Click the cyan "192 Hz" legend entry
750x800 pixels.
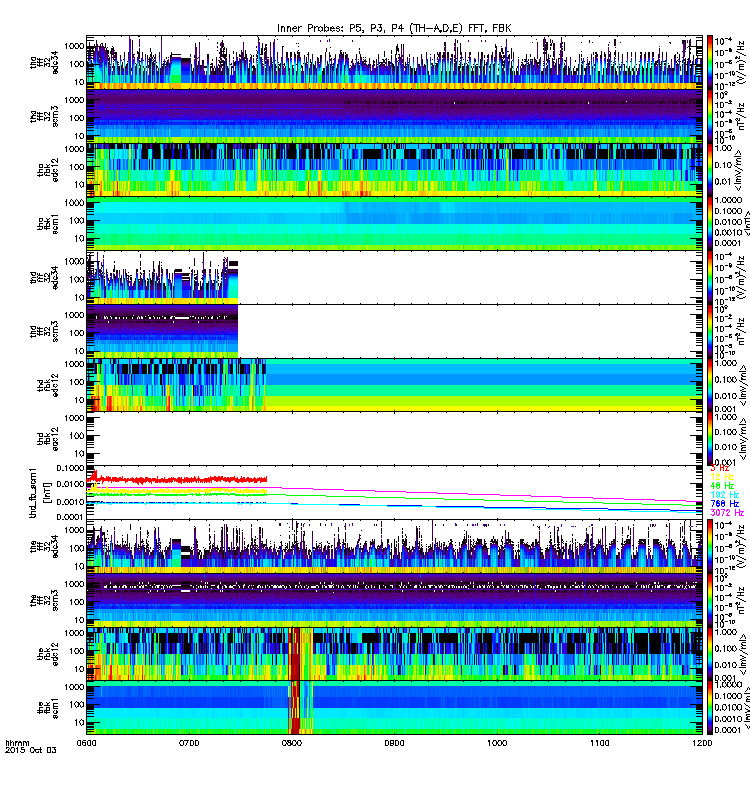[724, 494]
